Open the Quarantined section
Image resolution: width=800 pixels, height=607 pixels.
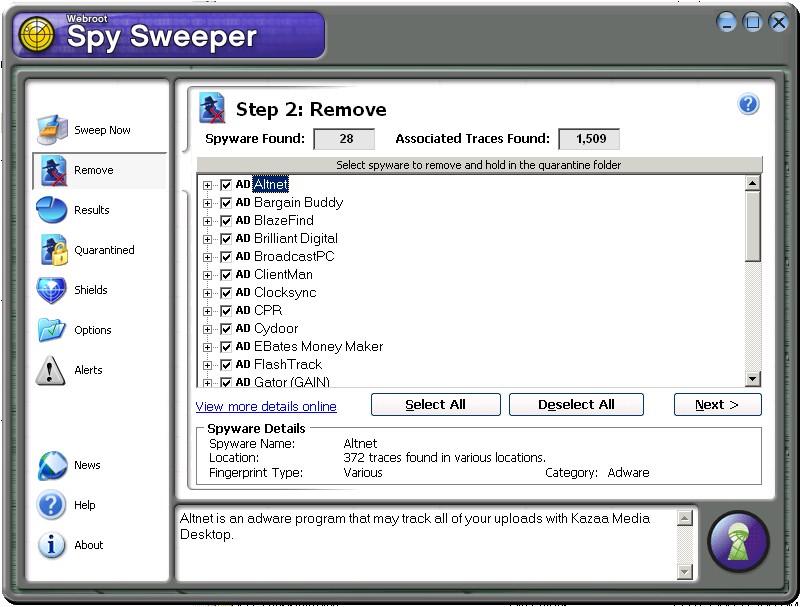point(105,250)
